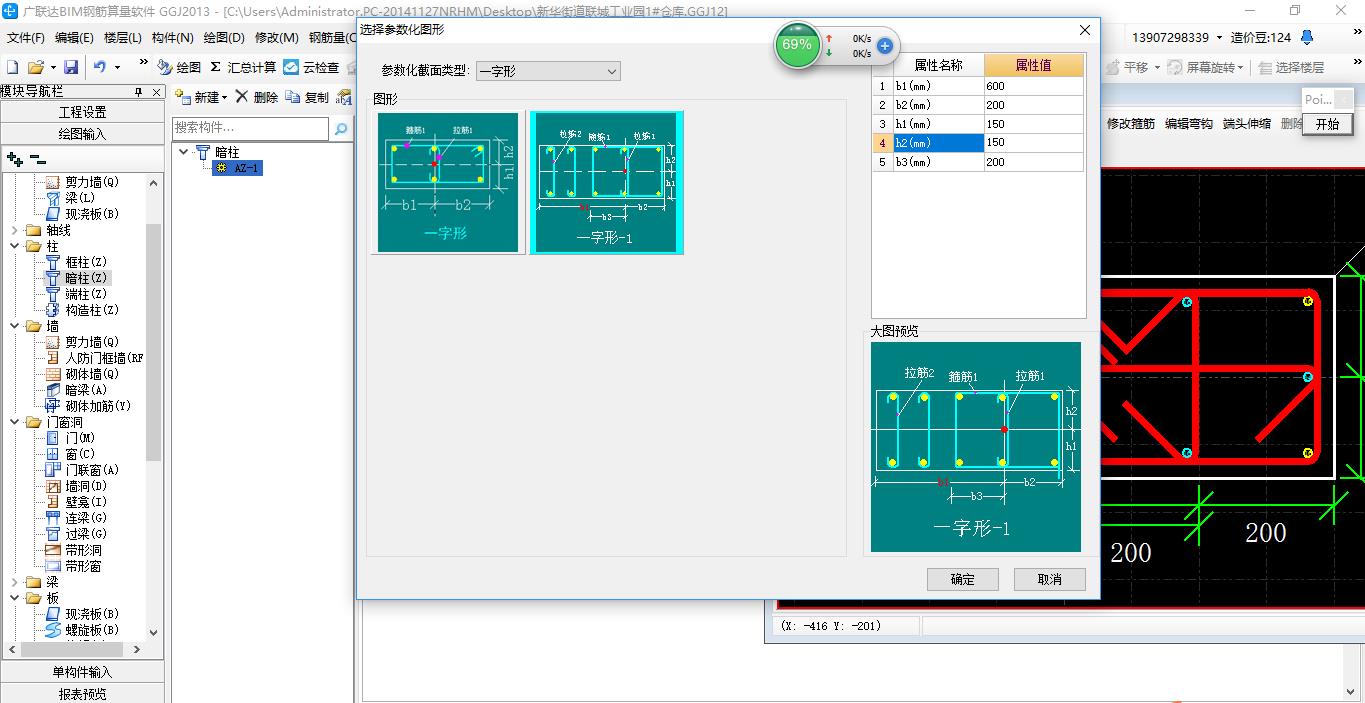
Task: Select 门(M) in the tree
Action: pos(80,438)
